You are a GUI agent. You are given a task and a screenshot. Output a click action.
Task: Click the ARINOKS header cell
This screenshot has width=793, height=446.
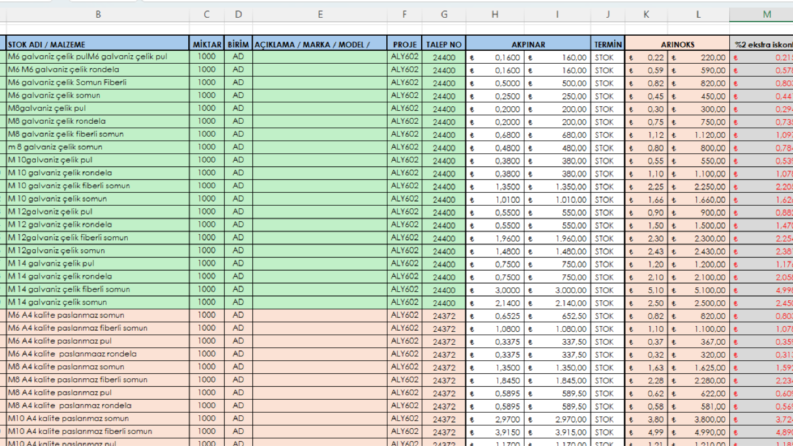point(677,44)
